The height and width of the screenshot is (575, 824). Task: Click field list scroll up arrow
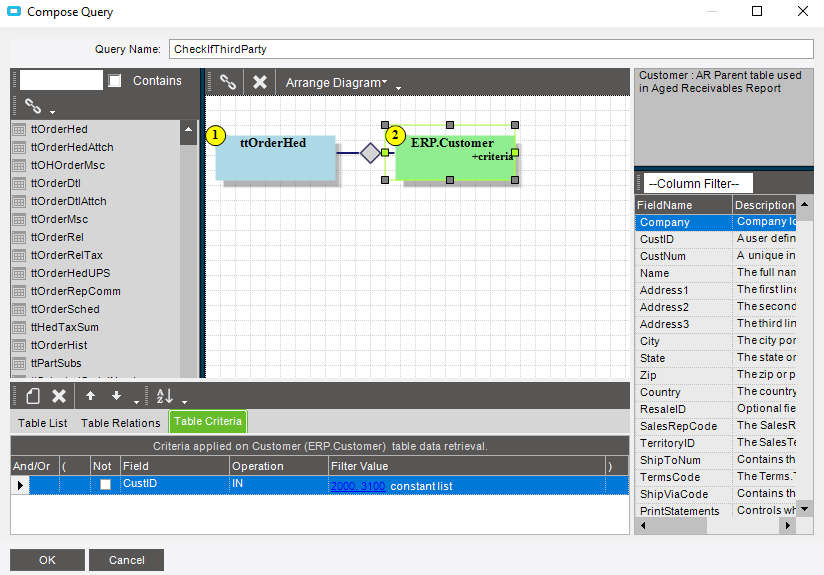pos(805,204)
